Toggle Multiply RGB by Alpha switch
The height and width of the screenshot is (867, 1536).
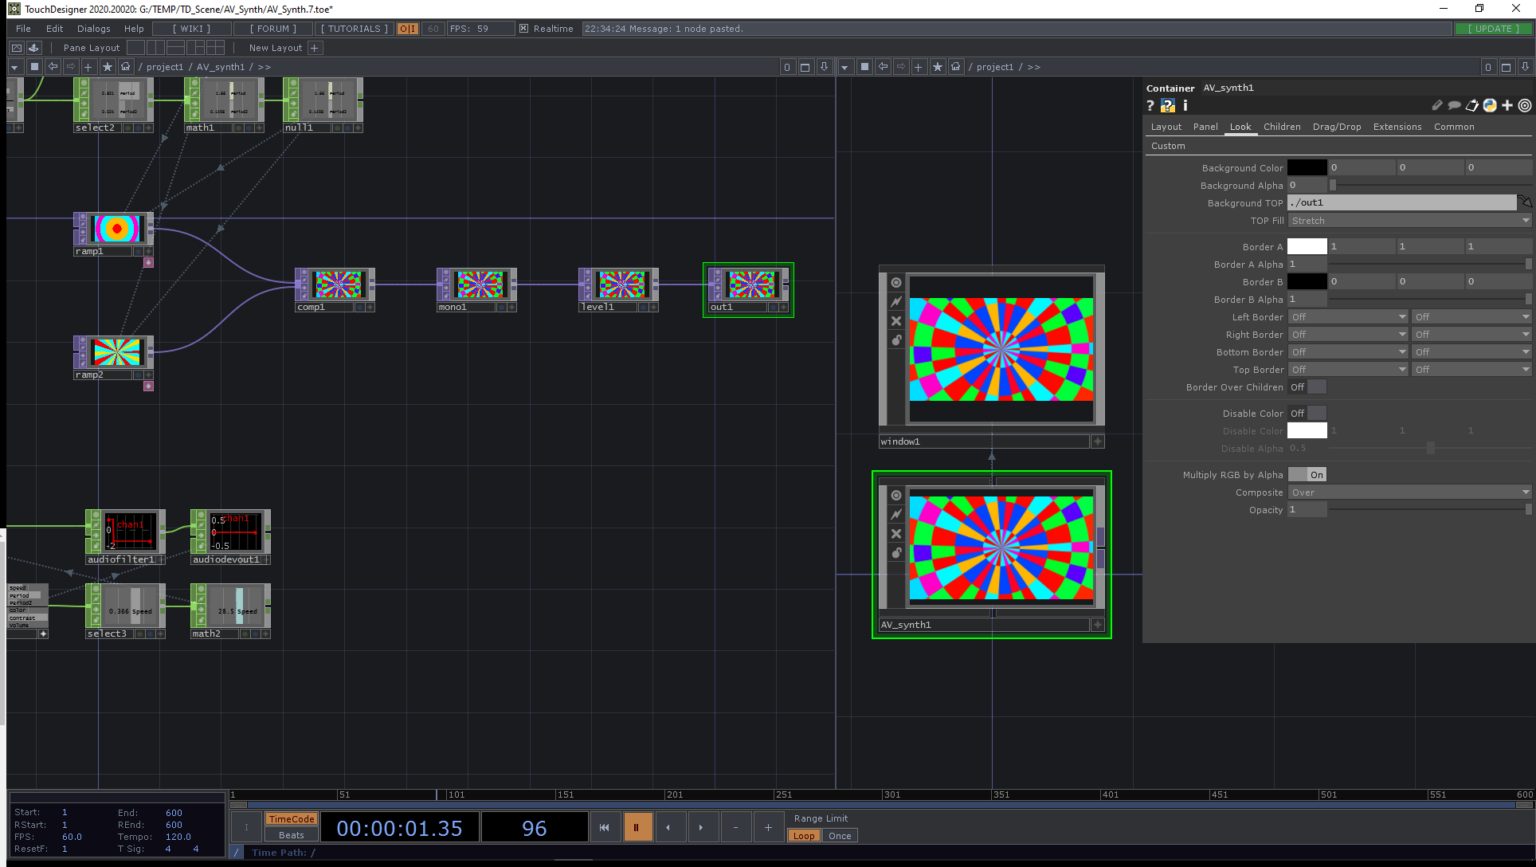coord(1307,475)
